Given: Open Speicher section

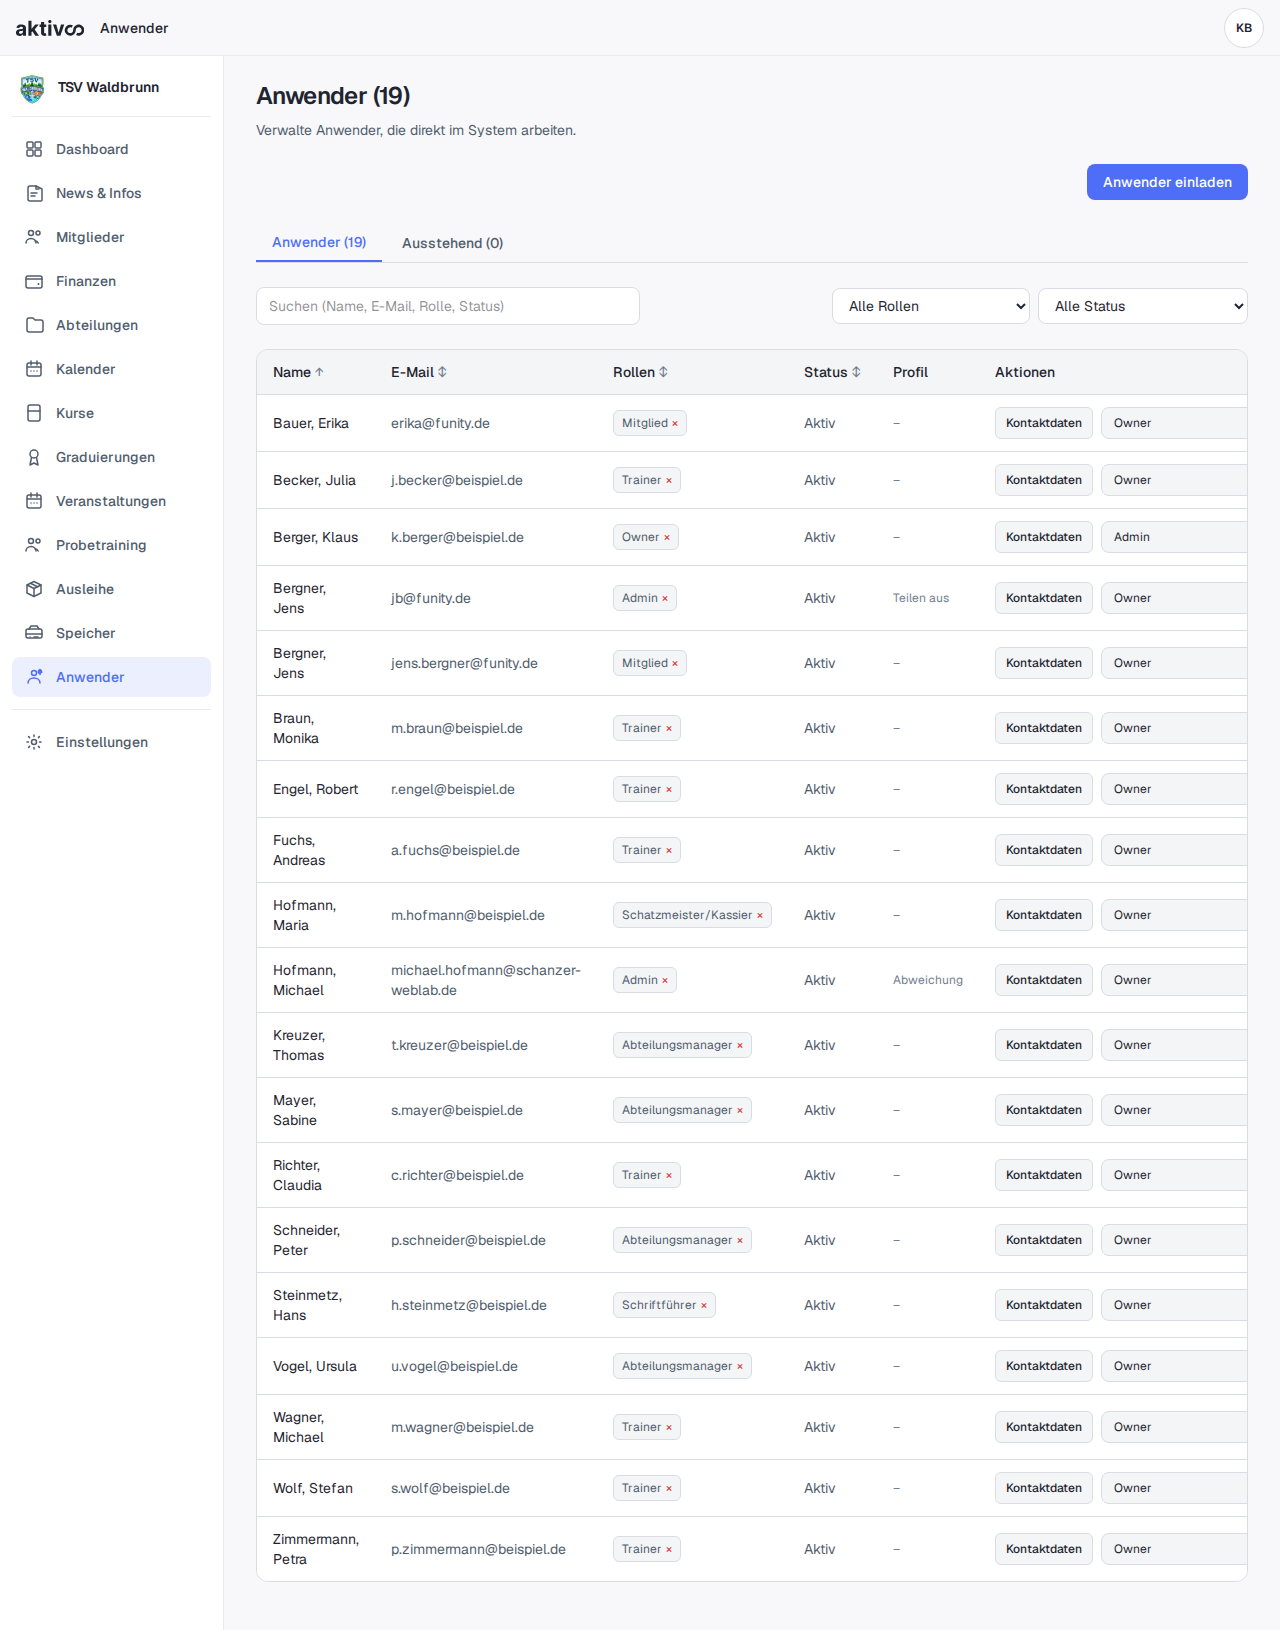Looking at the screenshot, I should [x=111, y=633].
